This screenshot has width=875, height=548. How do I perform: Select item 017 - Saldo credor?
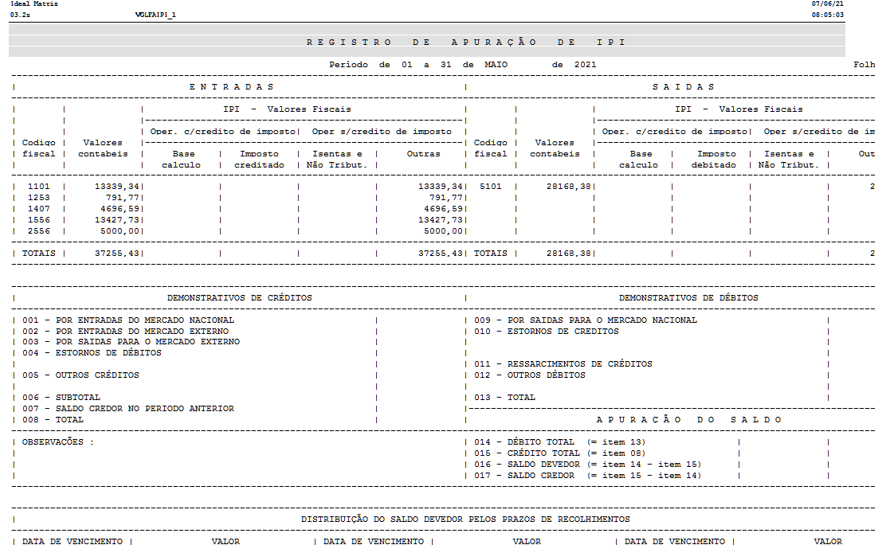[x=588, y=475]
